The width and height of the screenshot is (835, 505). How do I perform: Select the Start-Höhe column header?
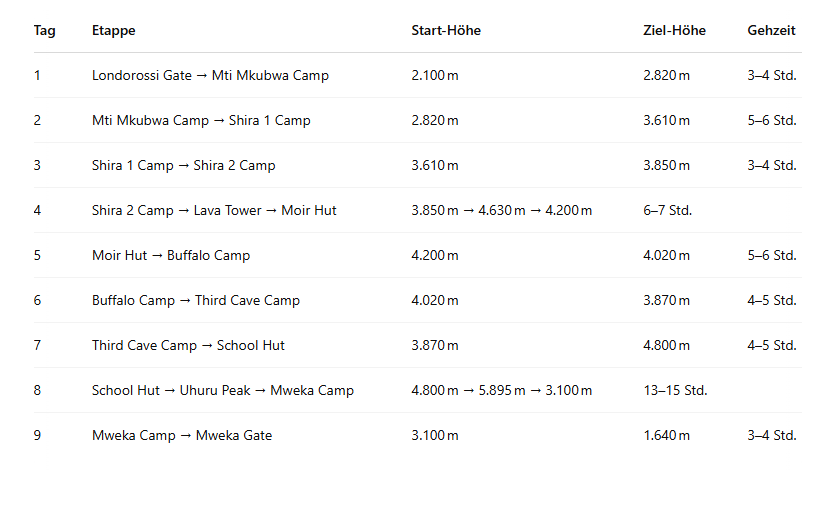click(446, 31)
